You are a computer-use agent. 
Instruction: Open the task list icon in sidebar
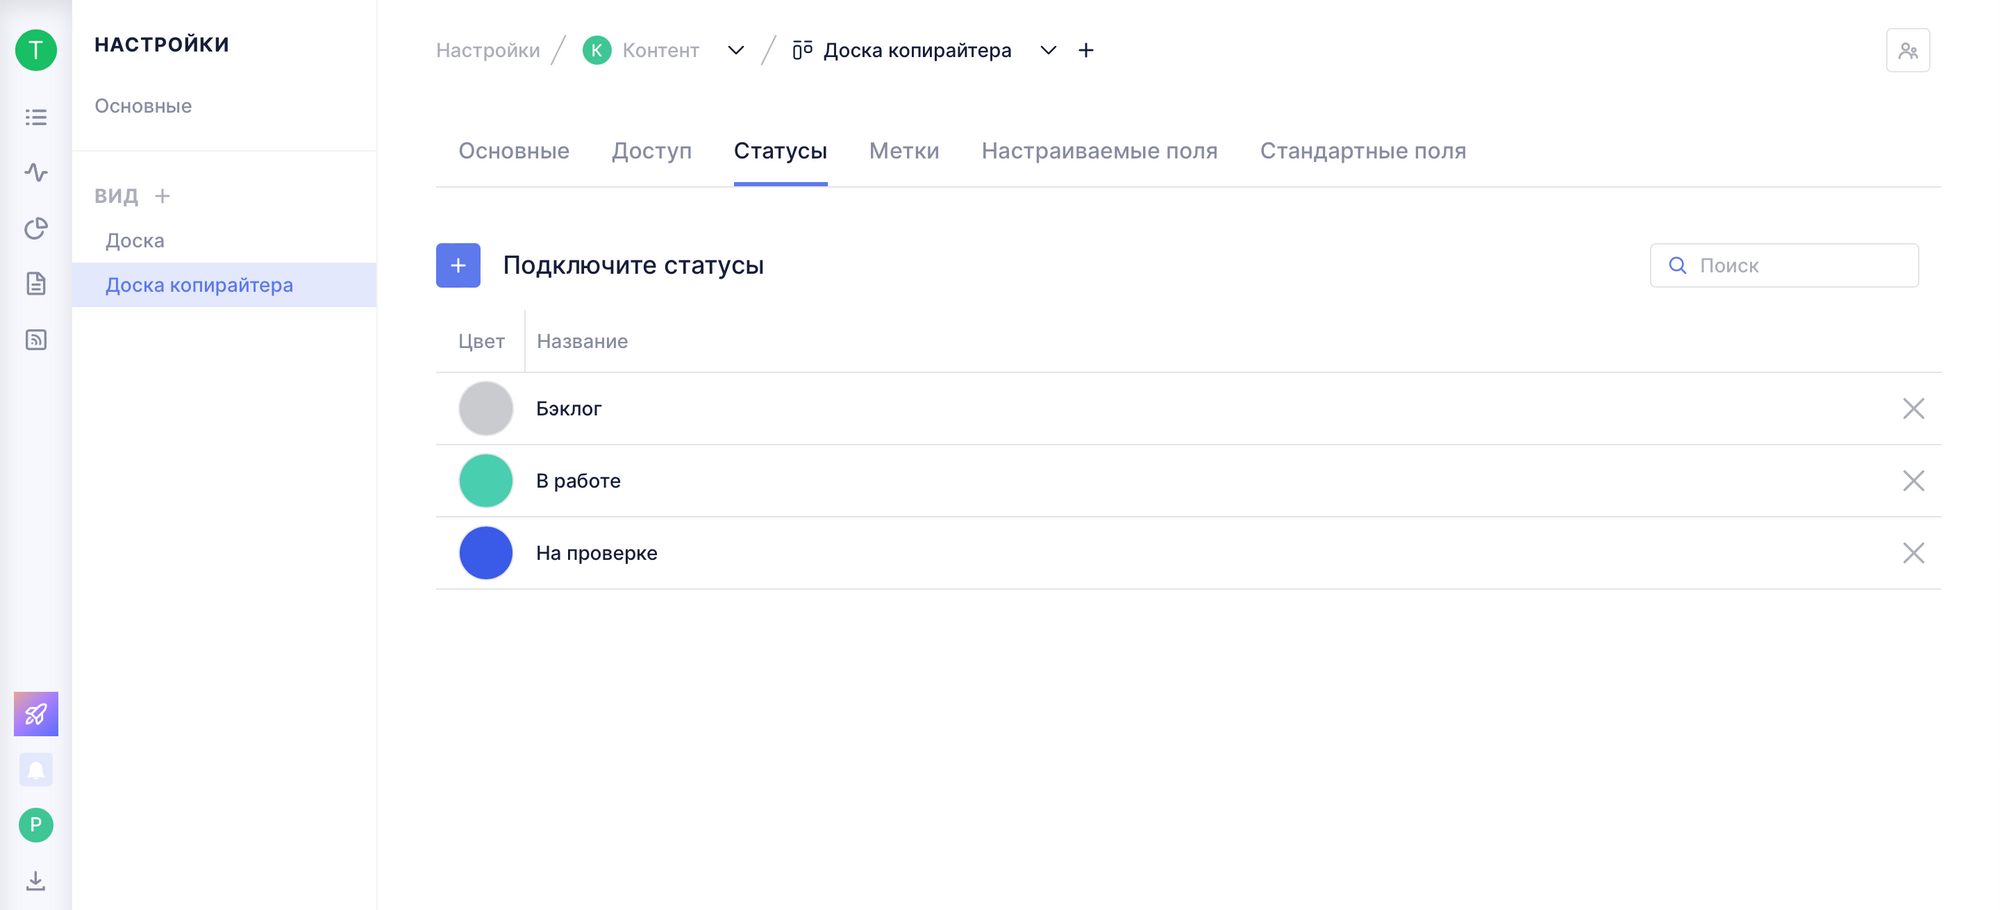(36, 118)
